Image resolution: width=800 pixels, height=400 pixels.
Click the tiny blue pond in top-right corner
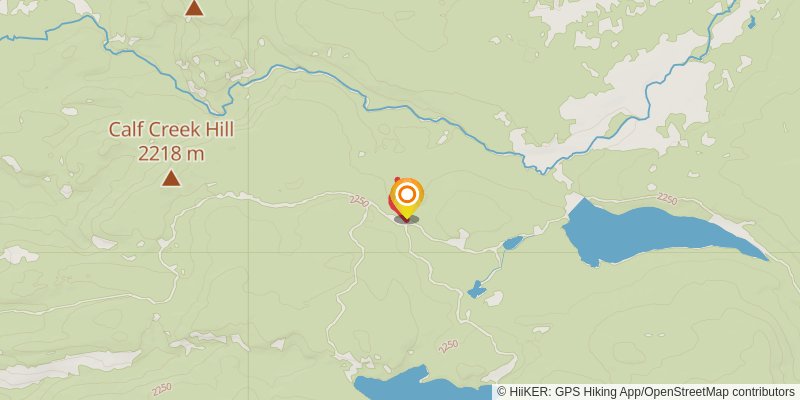tap(751, 22)
